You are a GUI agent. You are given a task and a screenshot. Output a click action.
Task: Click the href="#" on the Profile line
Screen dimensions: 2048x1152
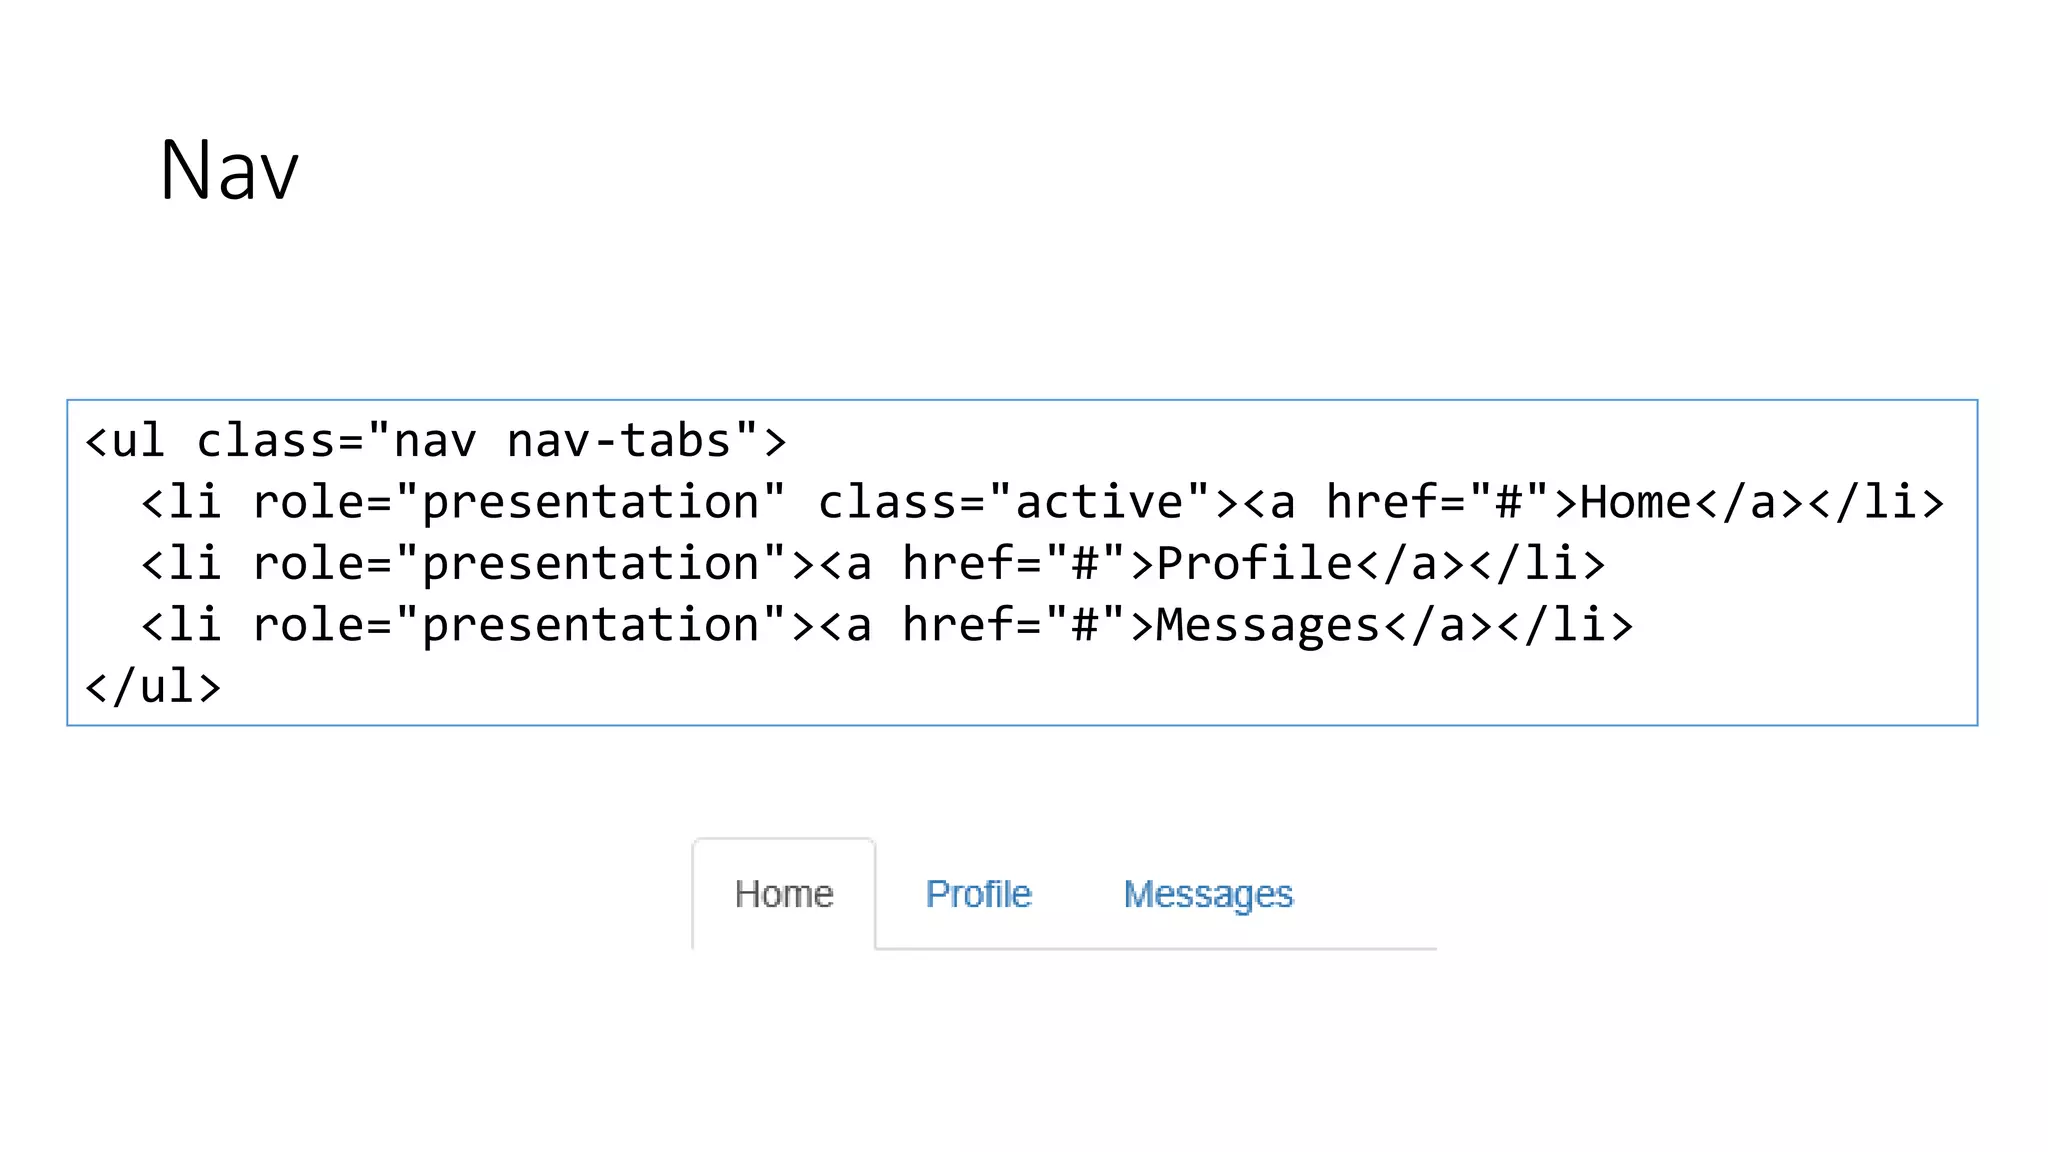[1014, 564]
